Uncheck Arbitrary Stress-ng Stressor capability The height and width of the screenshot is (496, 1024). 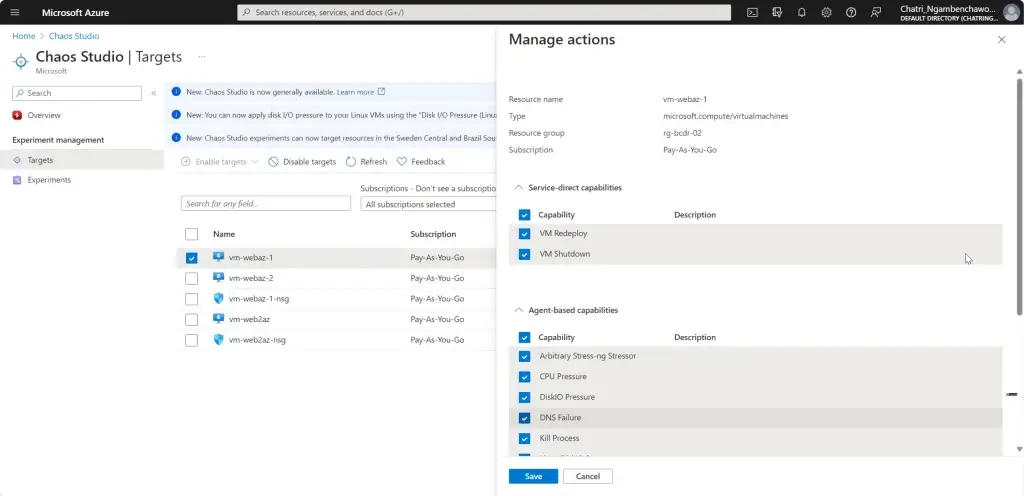pos(524,356)
